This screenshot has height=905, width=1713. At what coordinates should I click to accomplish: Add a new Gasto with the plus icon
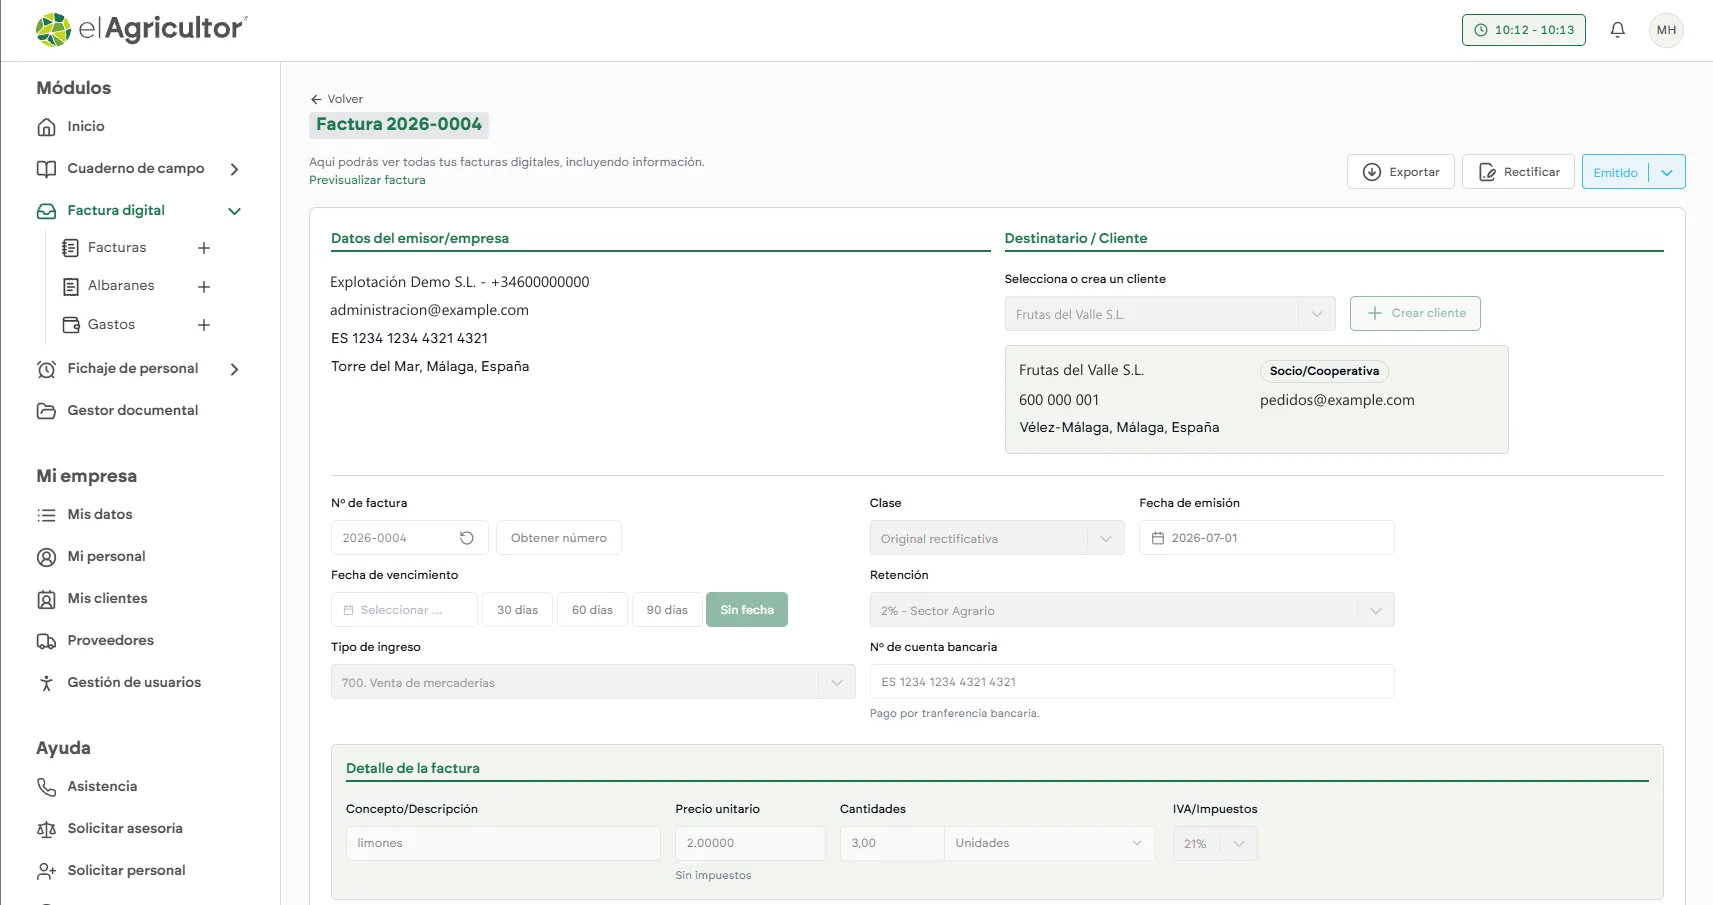[x=204, y=325]
